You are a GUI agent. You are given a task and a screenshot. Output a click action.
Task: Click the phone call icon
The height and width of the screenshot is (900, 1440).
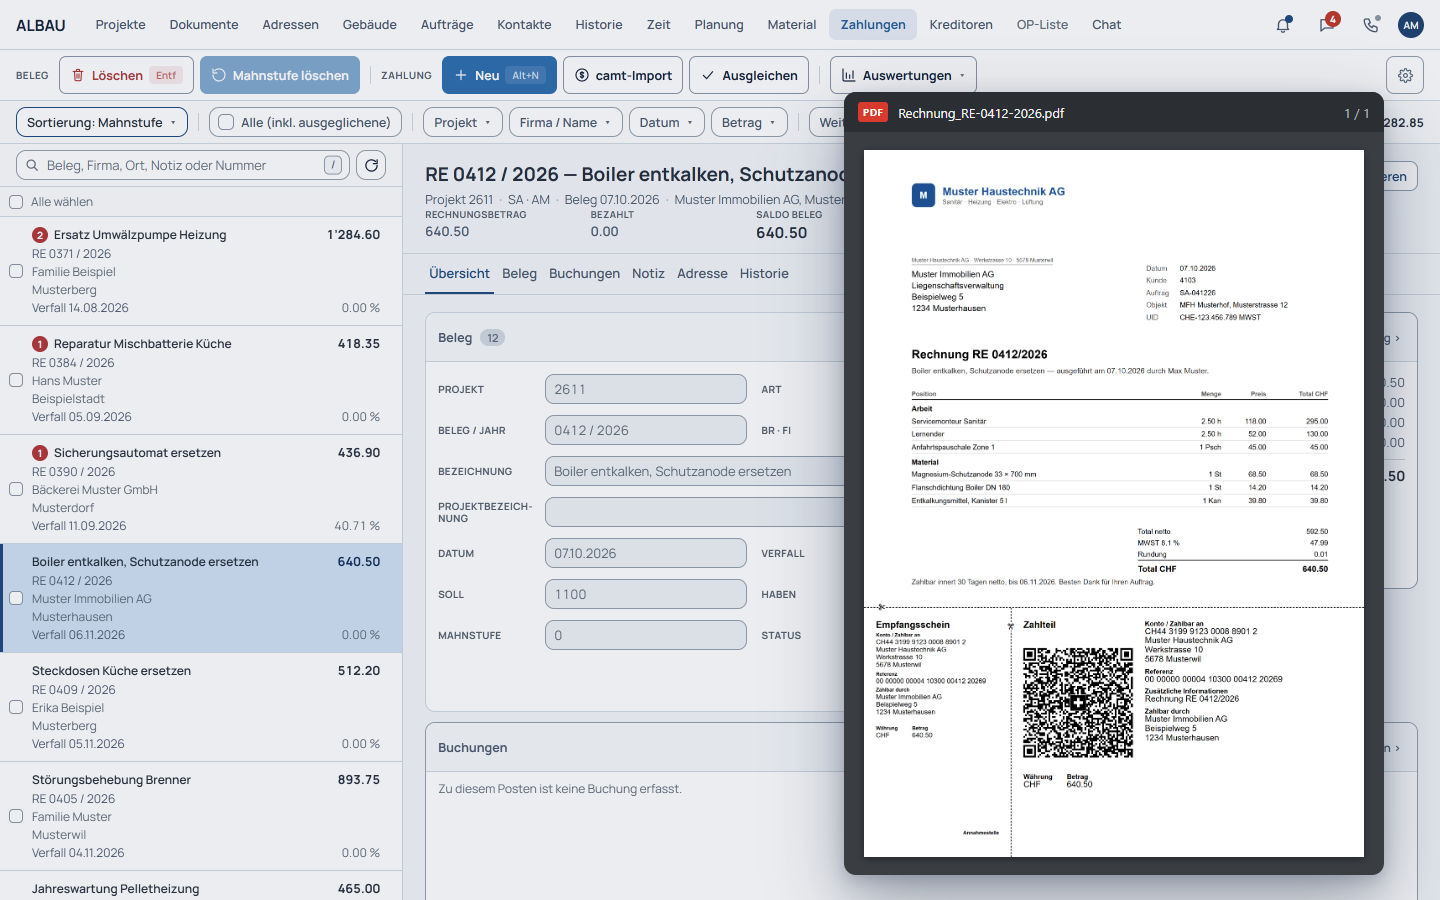(x=1370, y=25)
